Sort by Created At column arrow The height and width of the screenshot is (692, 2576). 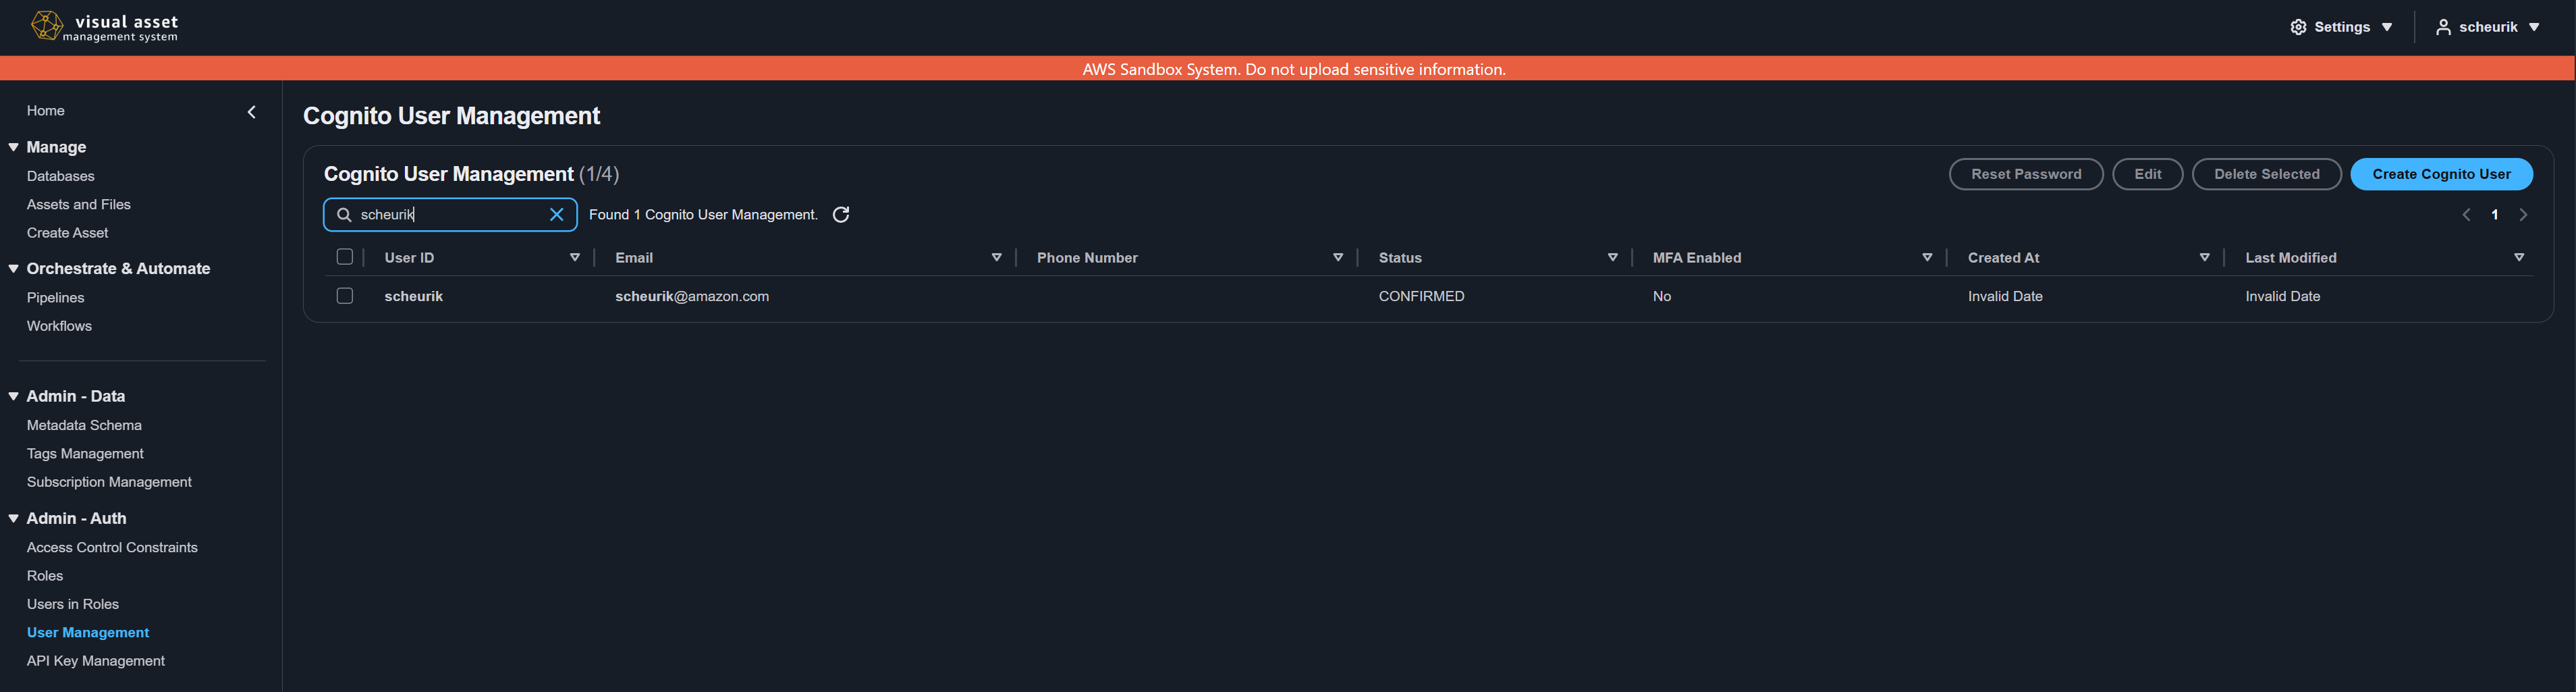tap(2204, 258)
